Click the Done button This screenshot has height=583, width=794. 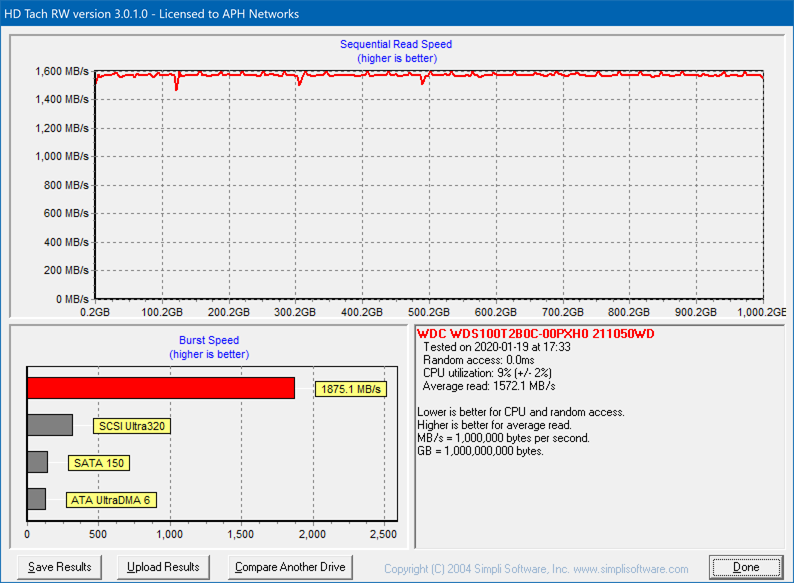pos(746,567)
